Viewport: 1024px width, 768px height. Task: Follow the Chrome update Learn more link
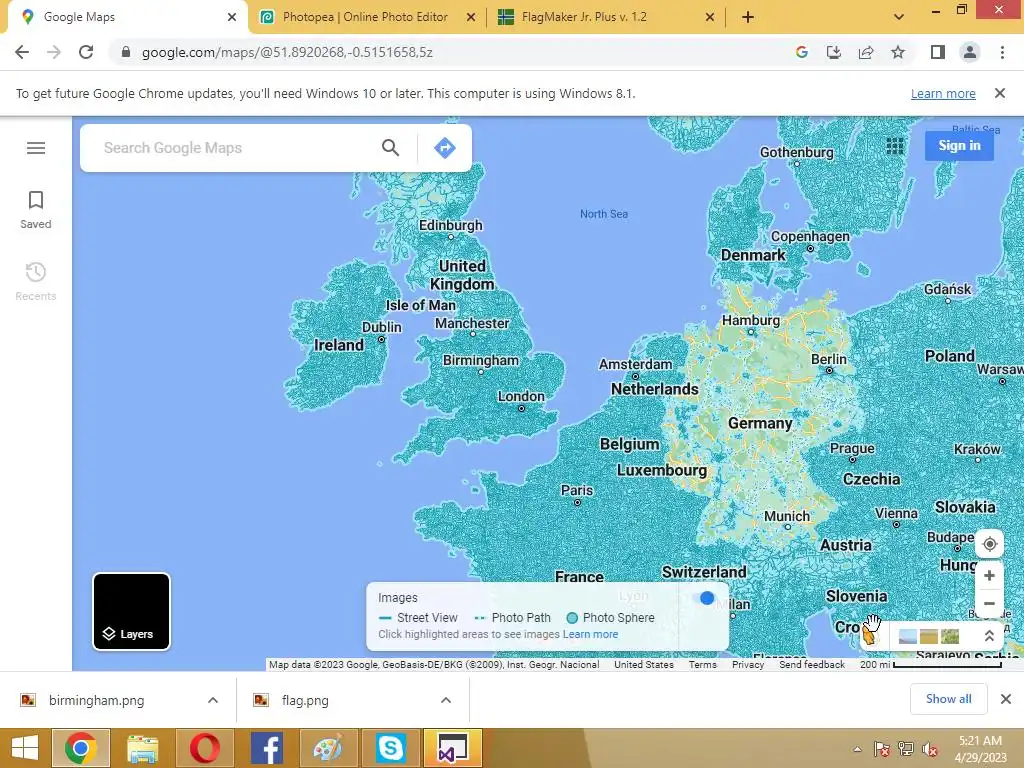943,93
